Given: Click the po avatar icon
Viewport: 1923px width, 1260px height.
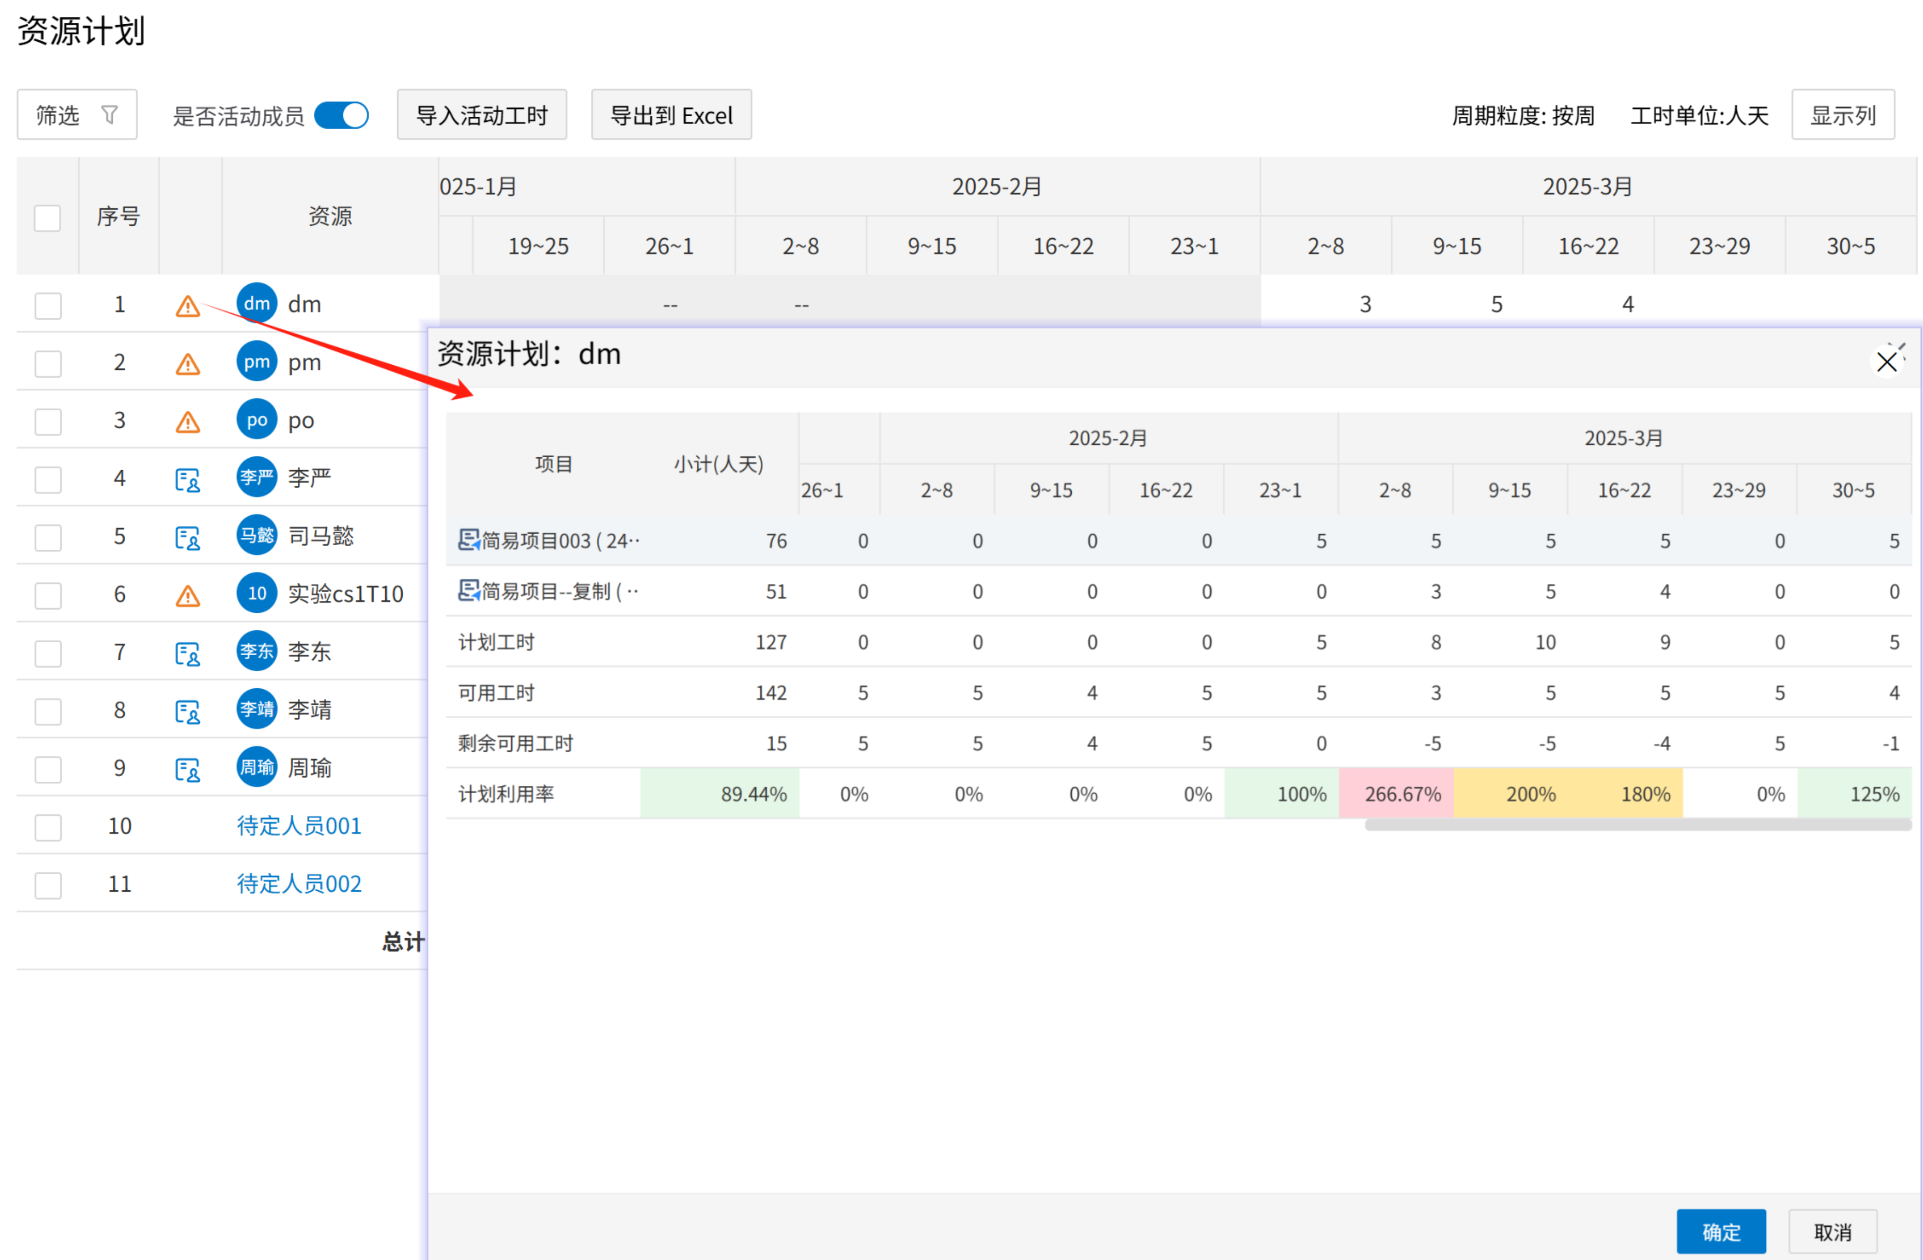Looking at the screenshot, I should 256,420.
